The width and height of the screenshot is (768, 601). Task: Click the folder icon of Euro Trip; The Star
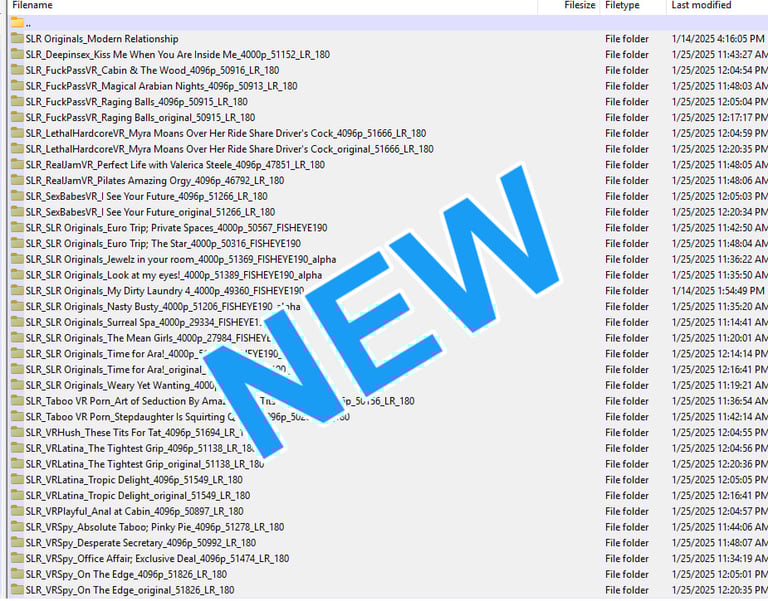tap(18, 243)
